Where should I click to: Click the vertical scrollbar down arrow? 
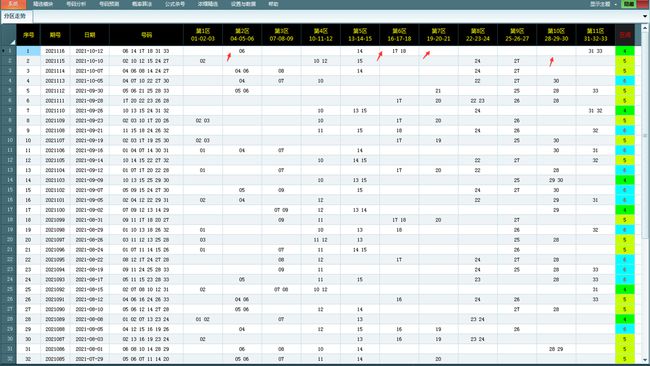coord(645,360)
